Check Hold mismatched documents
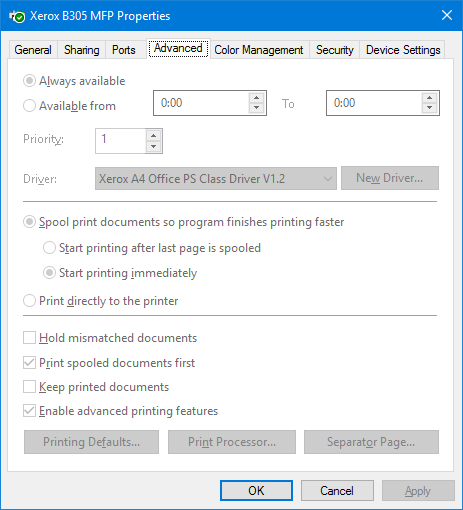Screen dimensions: 463x510 pyautogui.click(x=29, y=338)
